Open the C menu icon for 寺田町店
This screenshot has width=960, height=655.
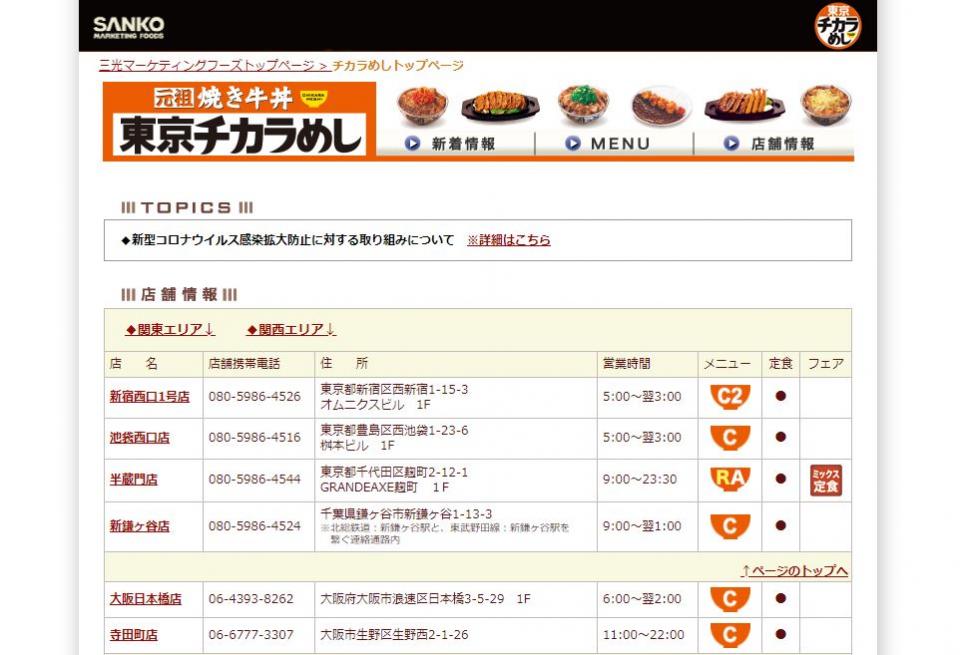pyautogui.click(x=730, y=635)
